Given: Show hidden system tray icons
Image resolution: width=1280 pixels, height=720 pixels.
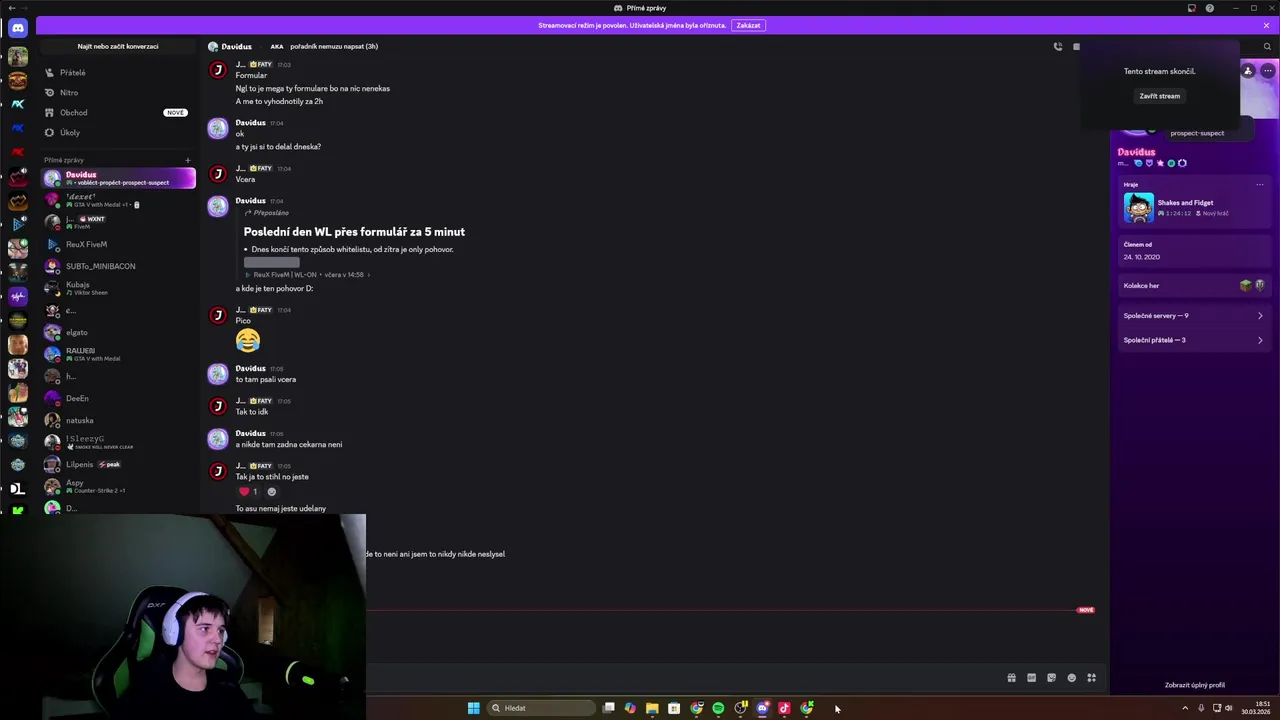Looking at the screenshot, I should click(1185, 708).
